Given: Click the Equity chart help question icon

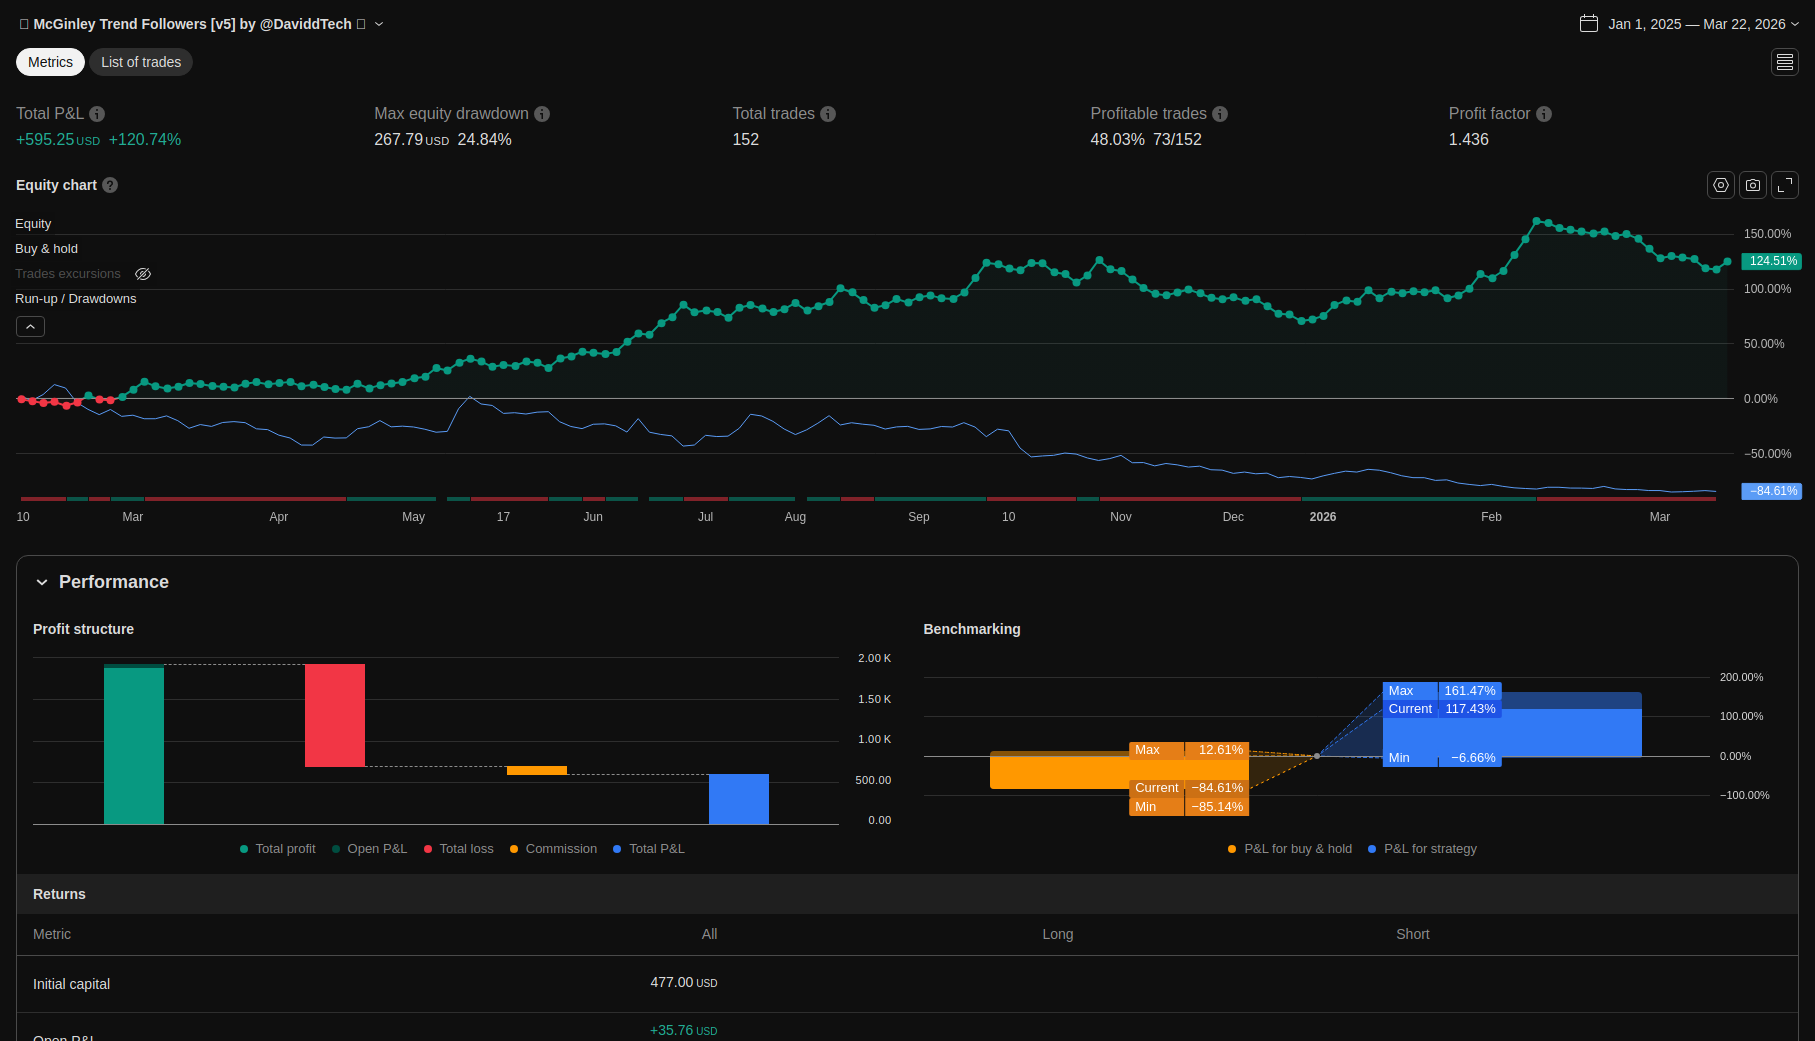Looking at the screenshot, I should [110, 185].
